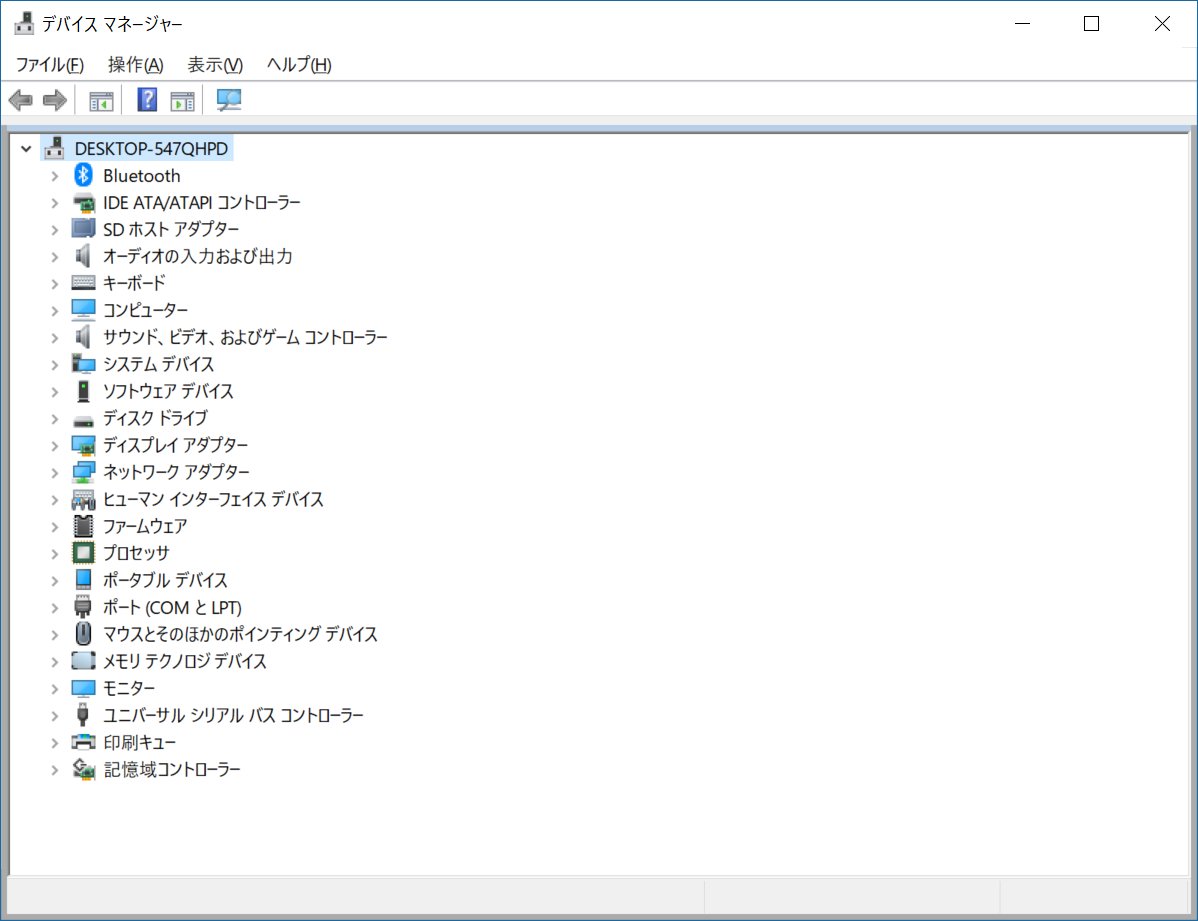Toggle the action pane toolbar icon
The width and height of the screenshot is (1198, 921).
click(183, 100)
